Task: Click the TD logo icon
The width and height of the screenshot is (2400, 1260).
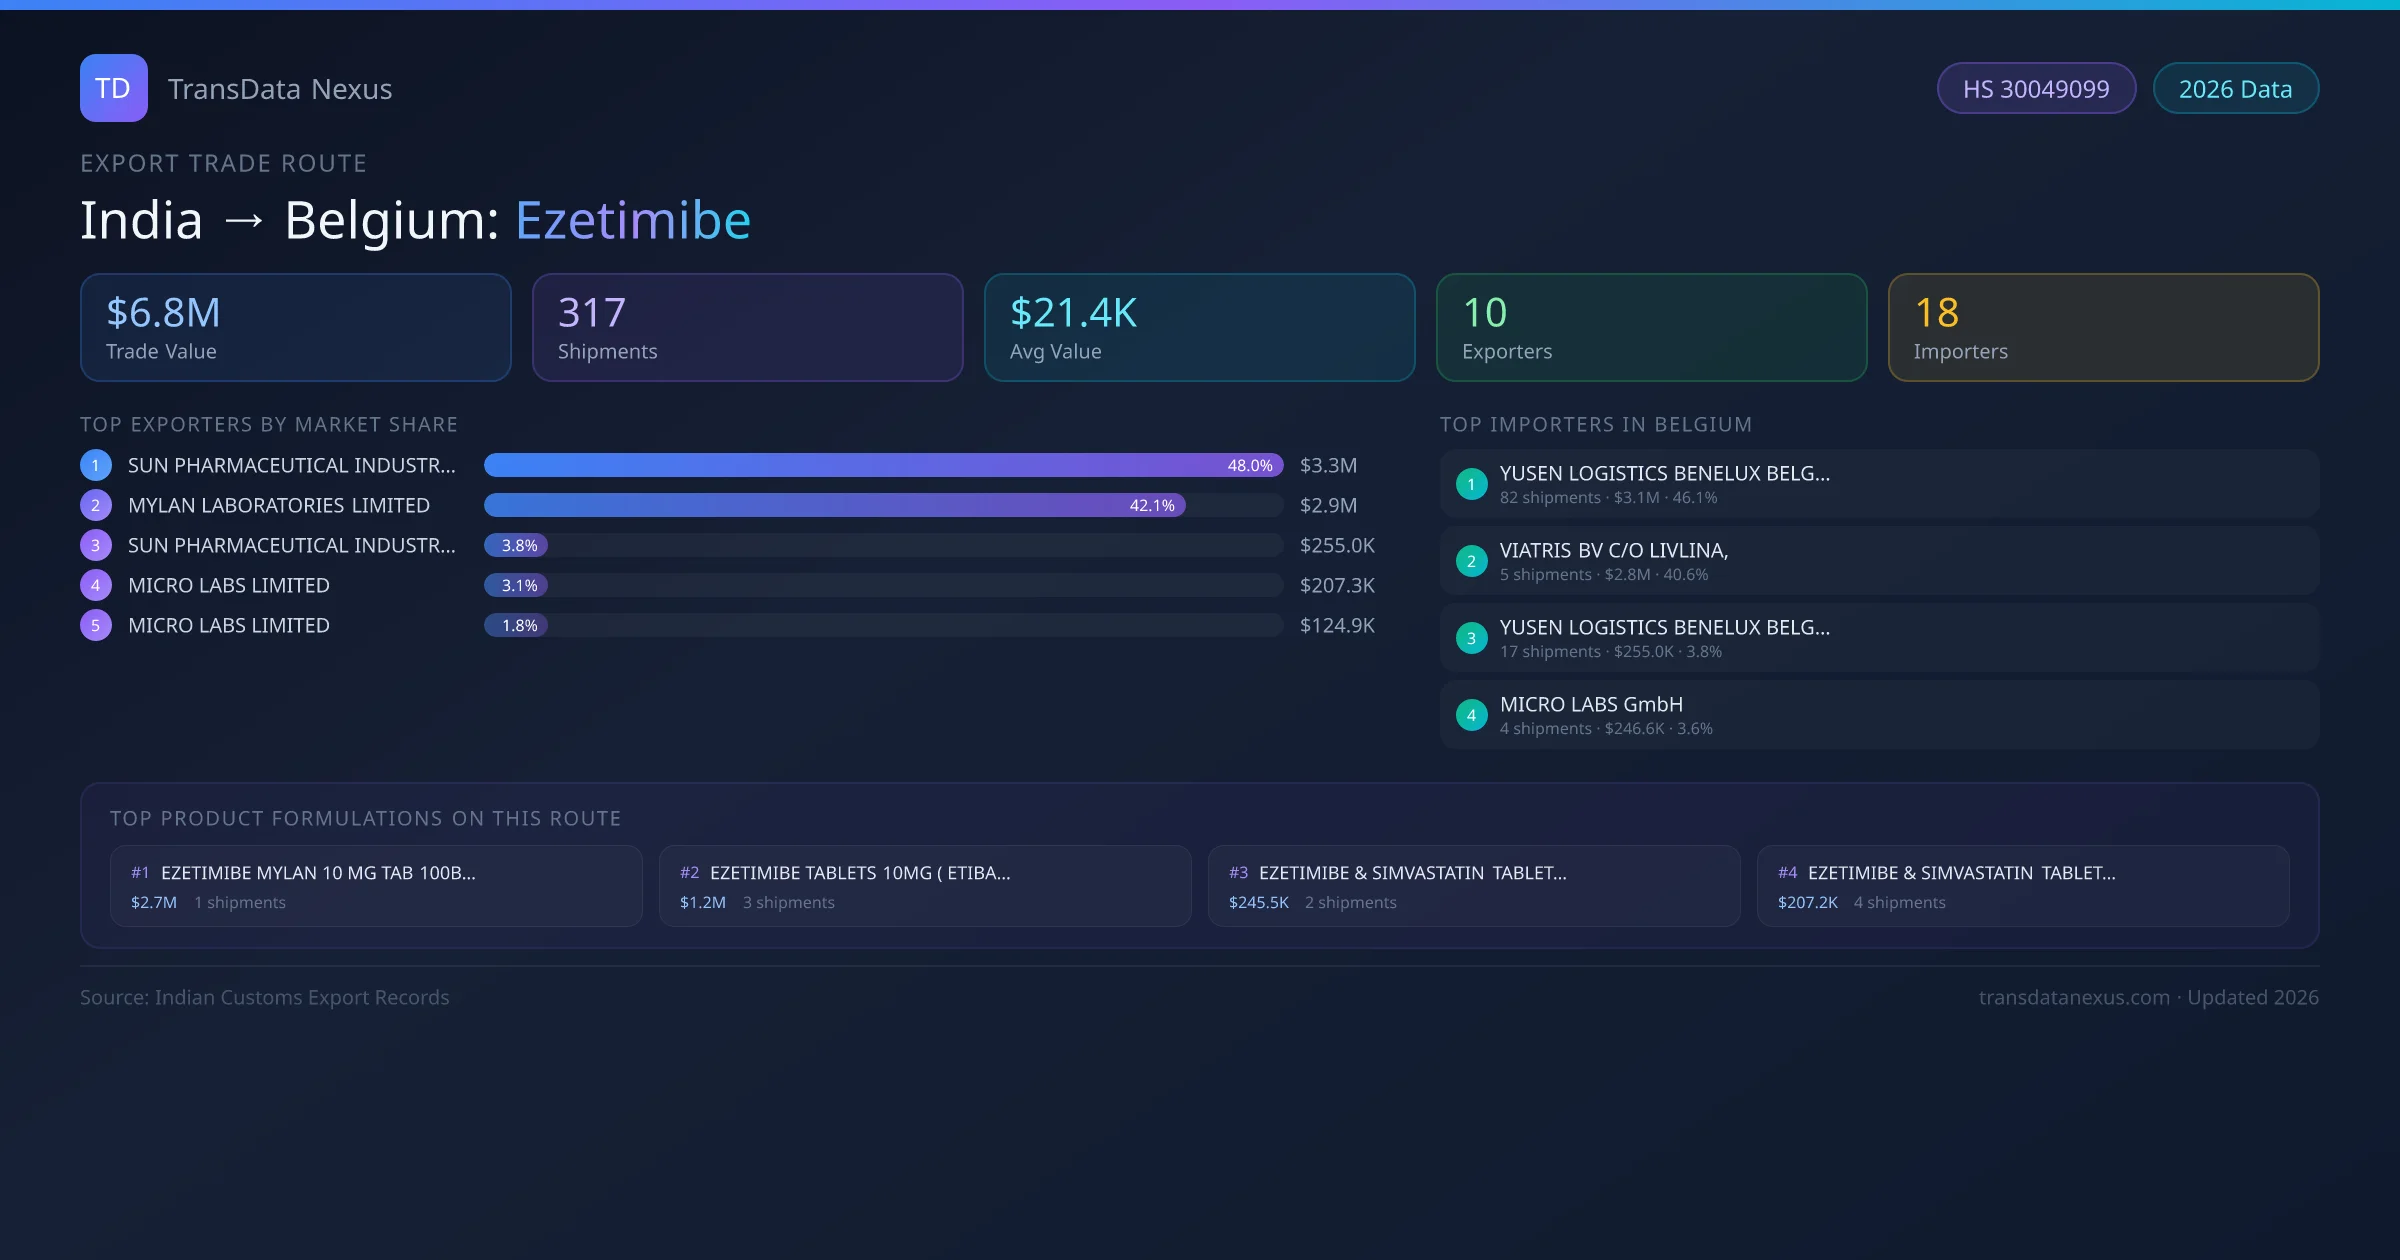Action: 113,88
